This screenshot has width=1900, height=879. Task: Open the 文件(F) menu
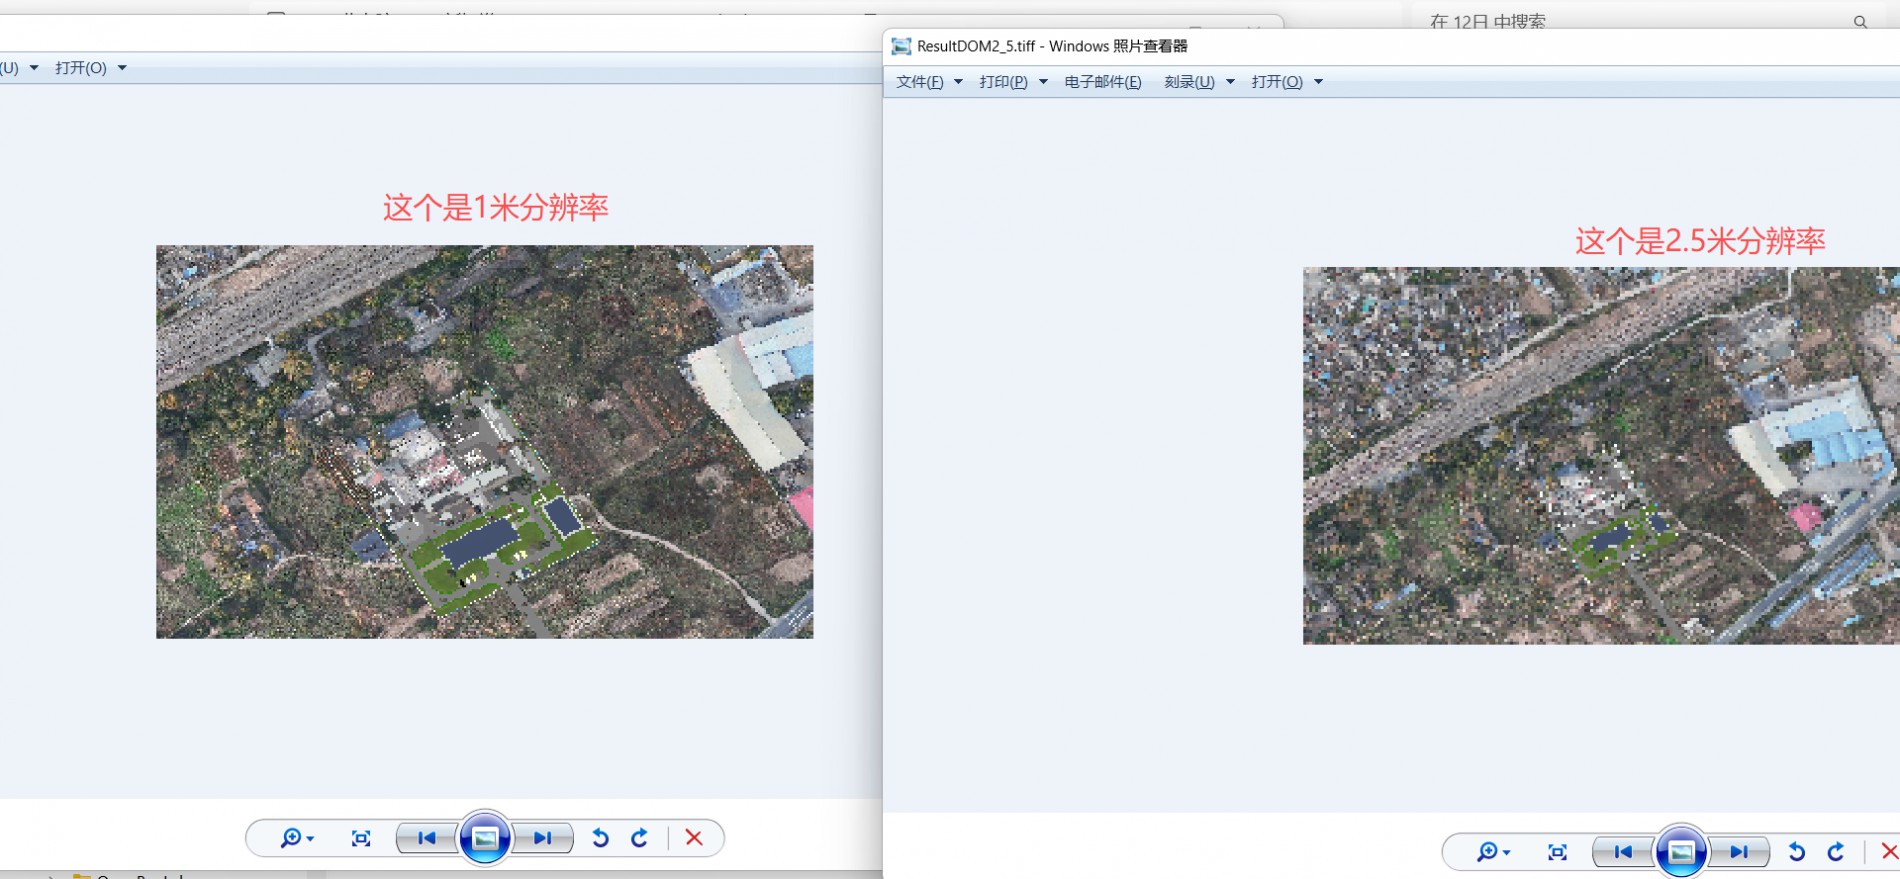point(920,82)
